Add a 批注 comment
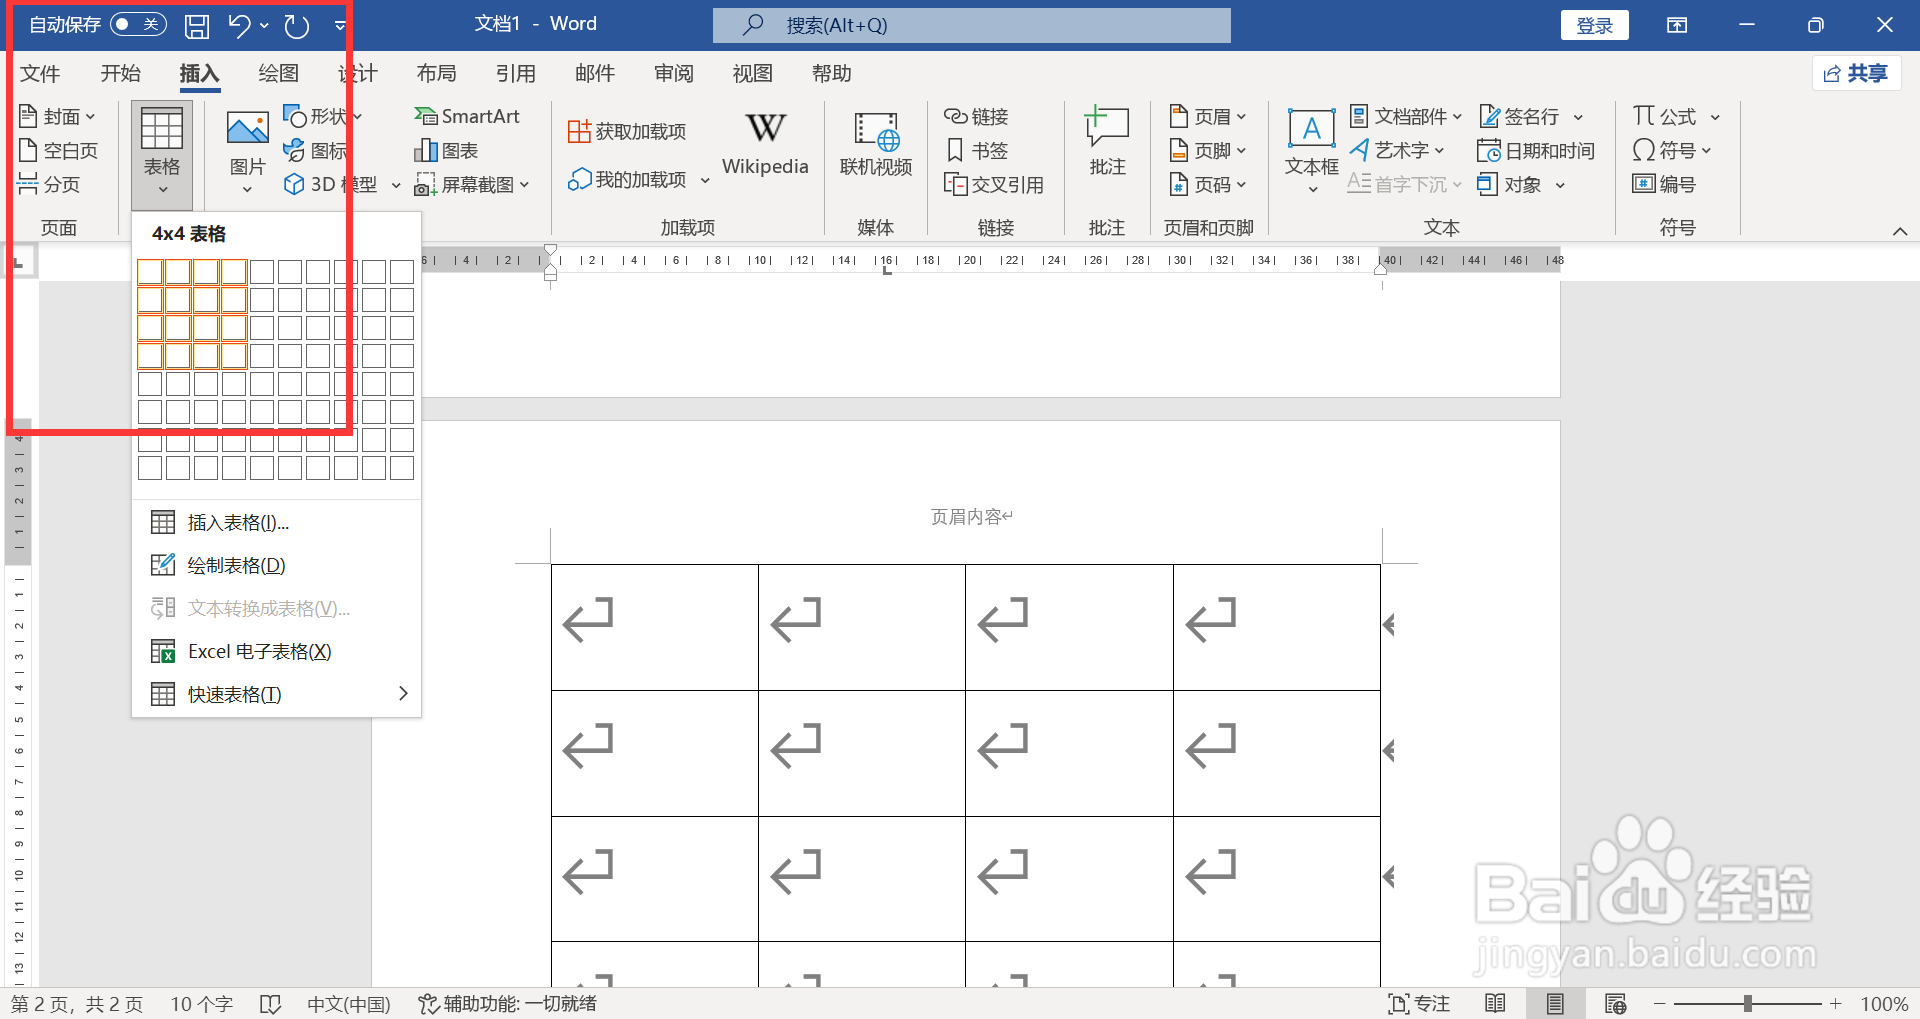The width and height of the screenshot is (1920, 1019). [x=1107, y=143]
